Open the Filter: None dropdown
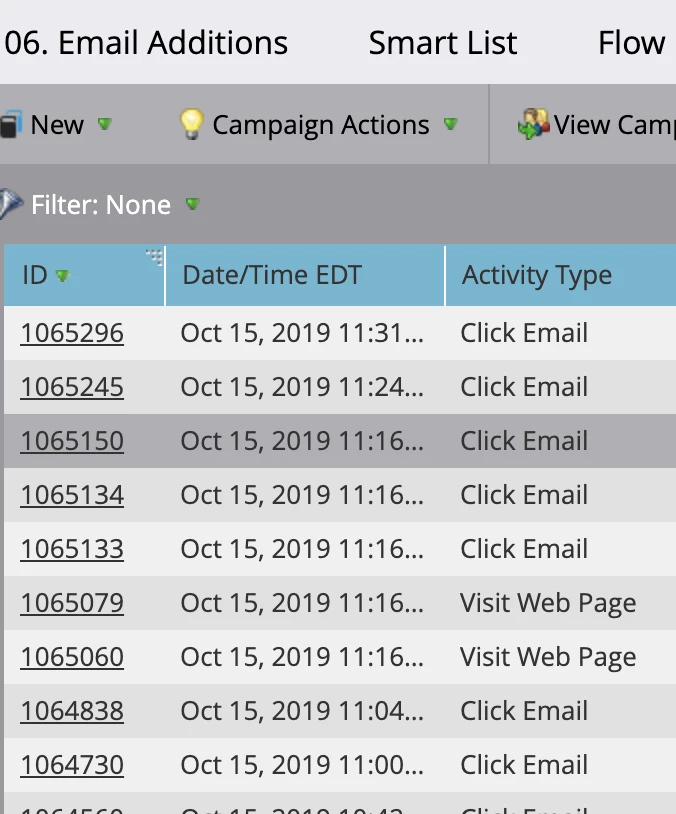This screenshot has height=814, width=676. [193, 204]
